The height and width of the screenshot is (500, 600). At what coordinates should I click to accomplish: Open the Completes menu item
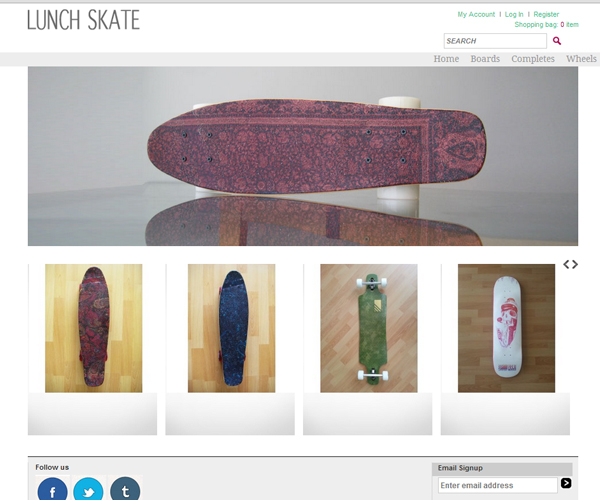click(x=533, y=59)
